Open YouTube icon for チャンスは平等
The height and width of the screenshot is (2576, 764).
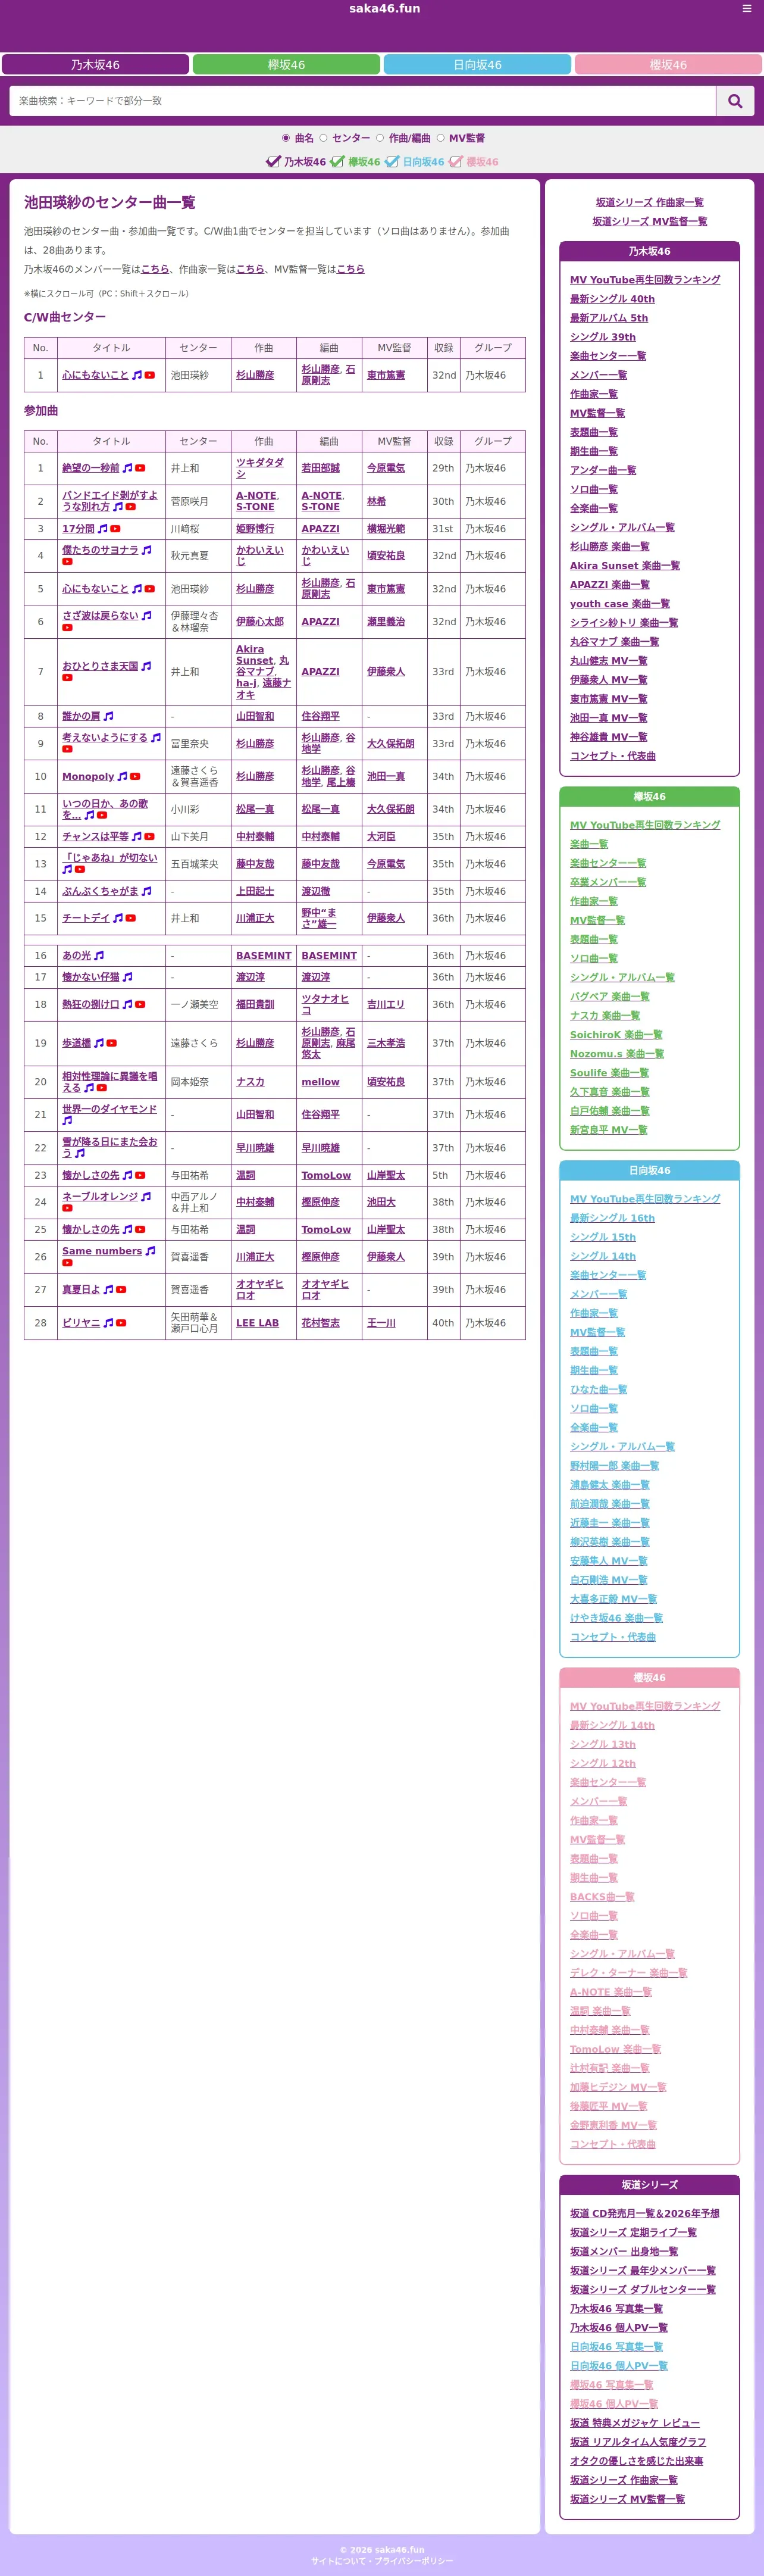pos(149,836)
